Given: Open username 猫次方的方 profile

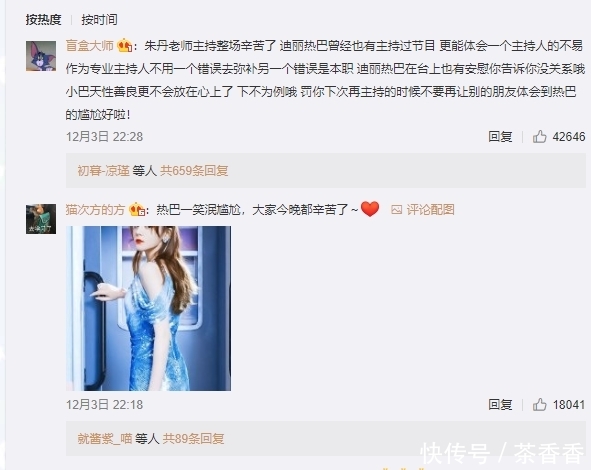Looking at the screenshot, I should (x=95, y=210).
